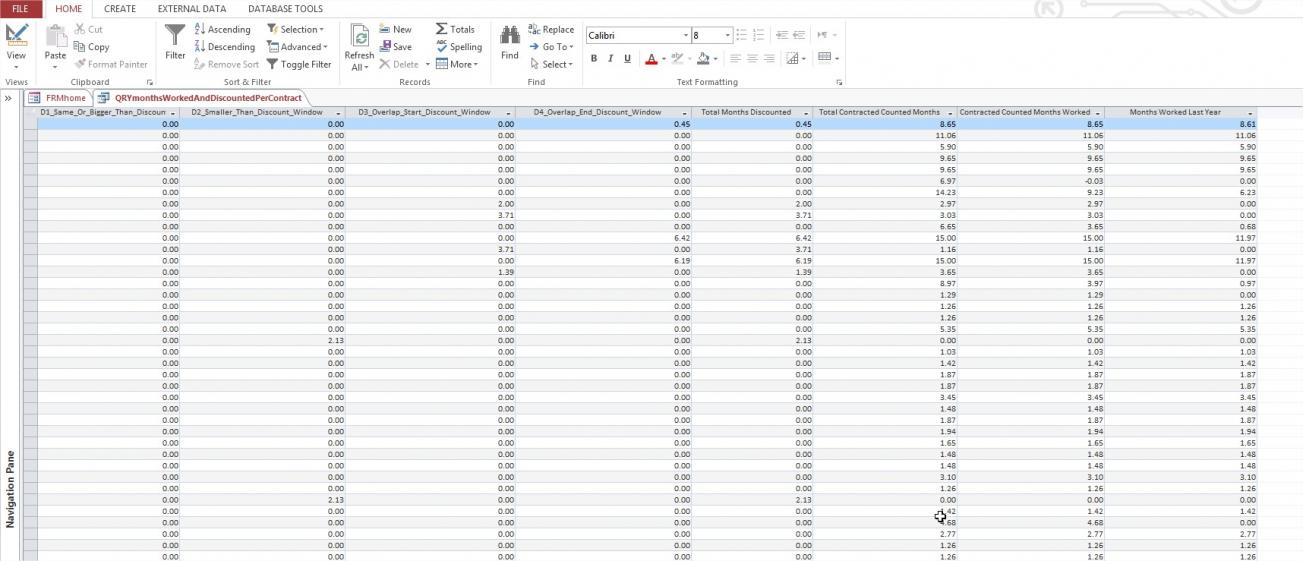Sort records Ascending
This screenshot has height=561, width=1303.
click(222, 30)
